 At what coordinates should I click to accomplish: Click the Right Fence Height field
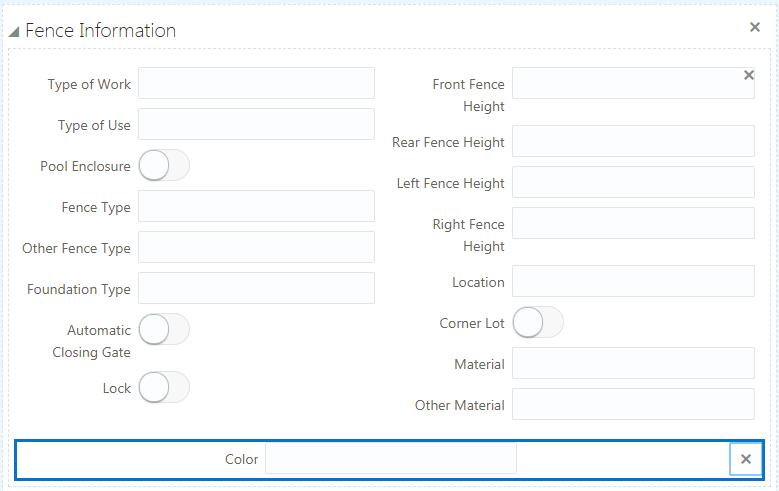point(633,223)
